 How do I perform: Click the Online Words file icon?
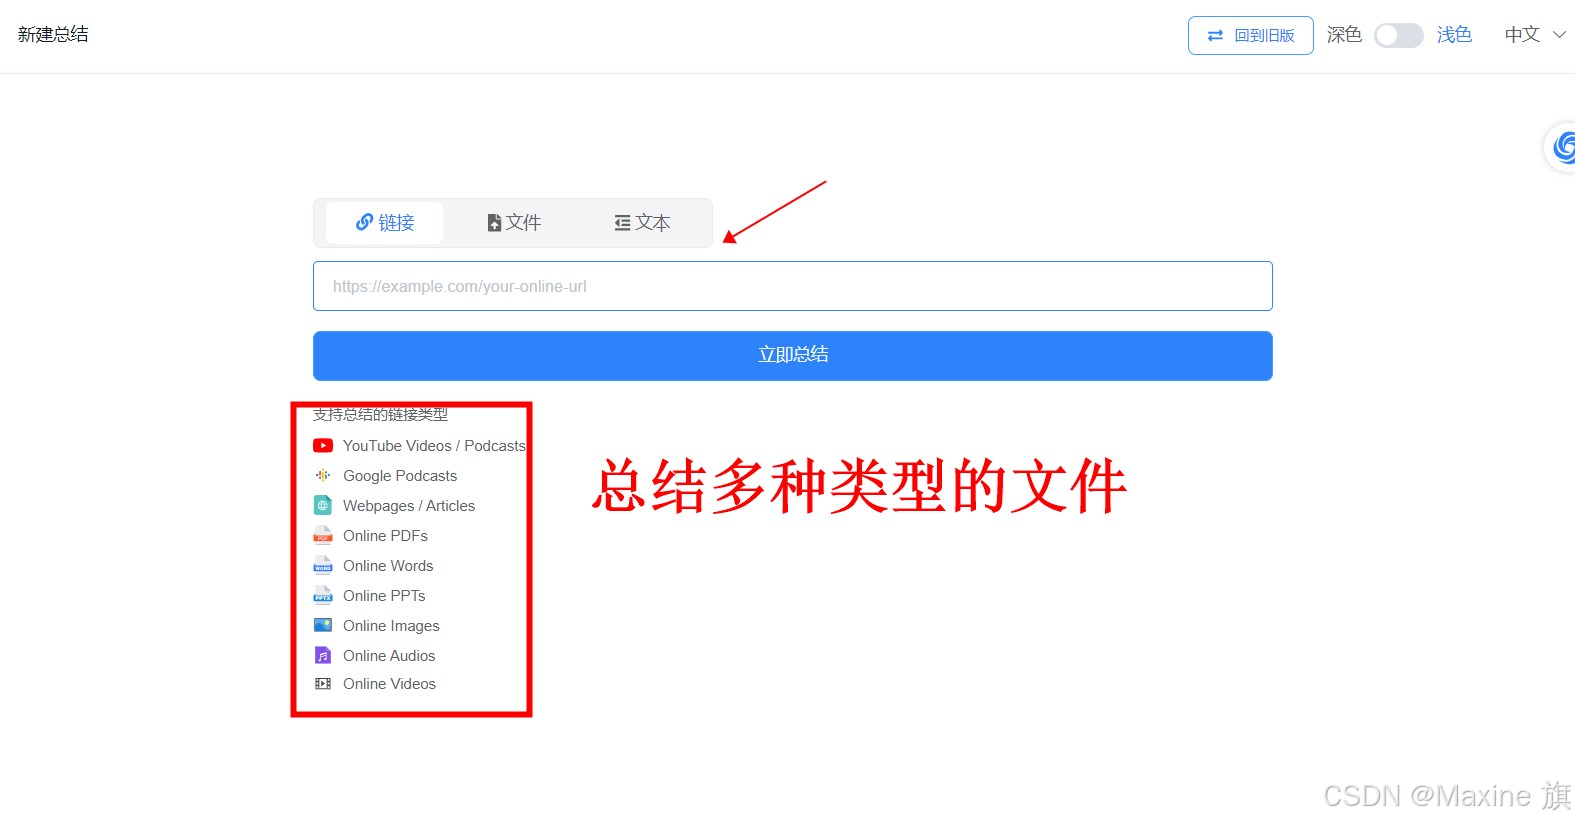[x=323, y=566]
